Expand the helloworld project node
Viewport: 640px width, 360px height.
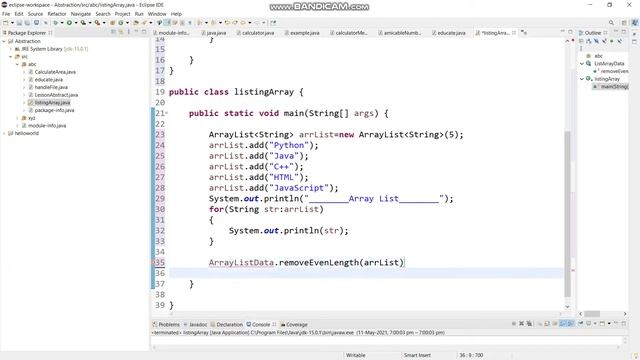(x=4, y=133)
